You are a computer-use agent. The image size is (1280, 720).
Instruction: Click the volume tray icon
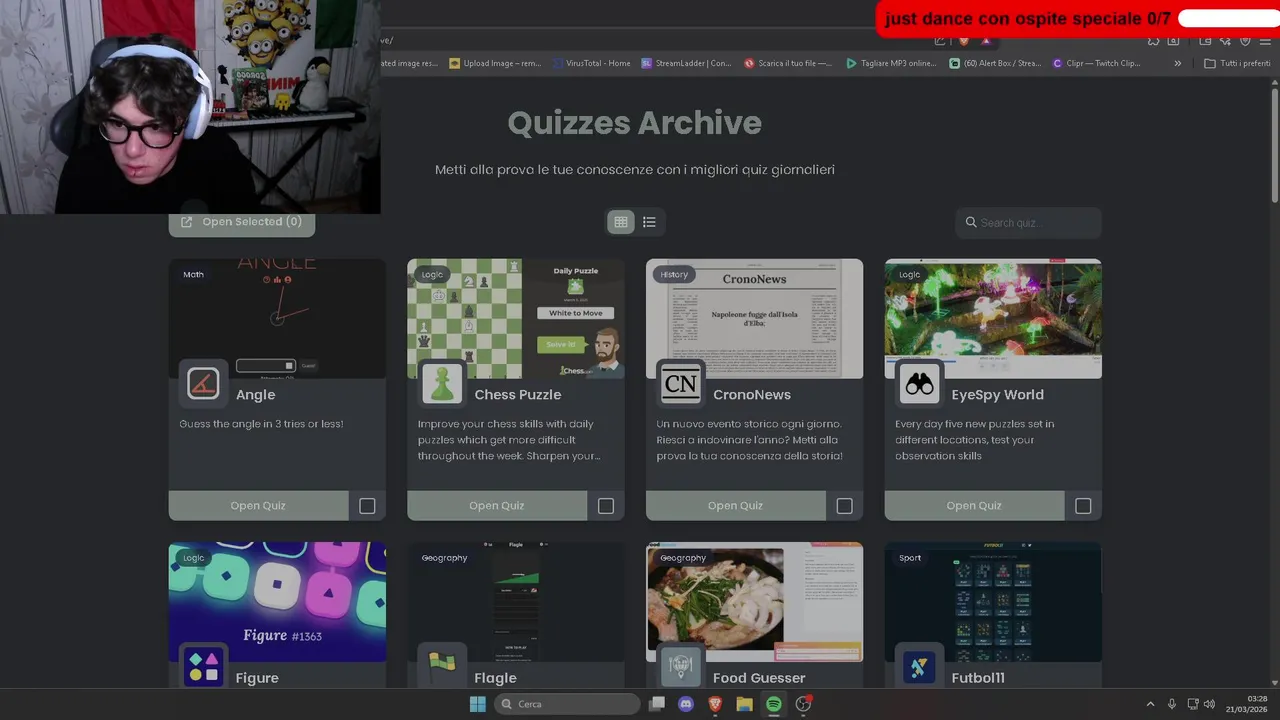(1209, 704)
